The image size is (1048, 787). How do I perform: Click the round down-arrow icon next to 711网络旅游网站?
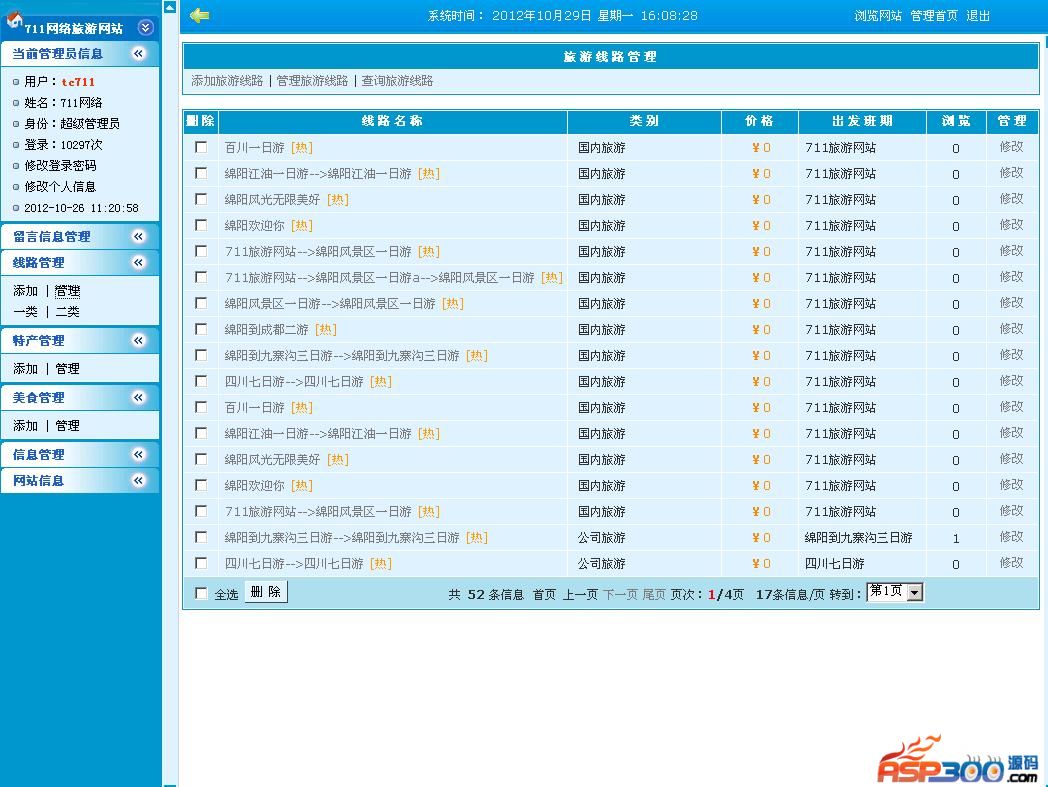click(145, 27)
